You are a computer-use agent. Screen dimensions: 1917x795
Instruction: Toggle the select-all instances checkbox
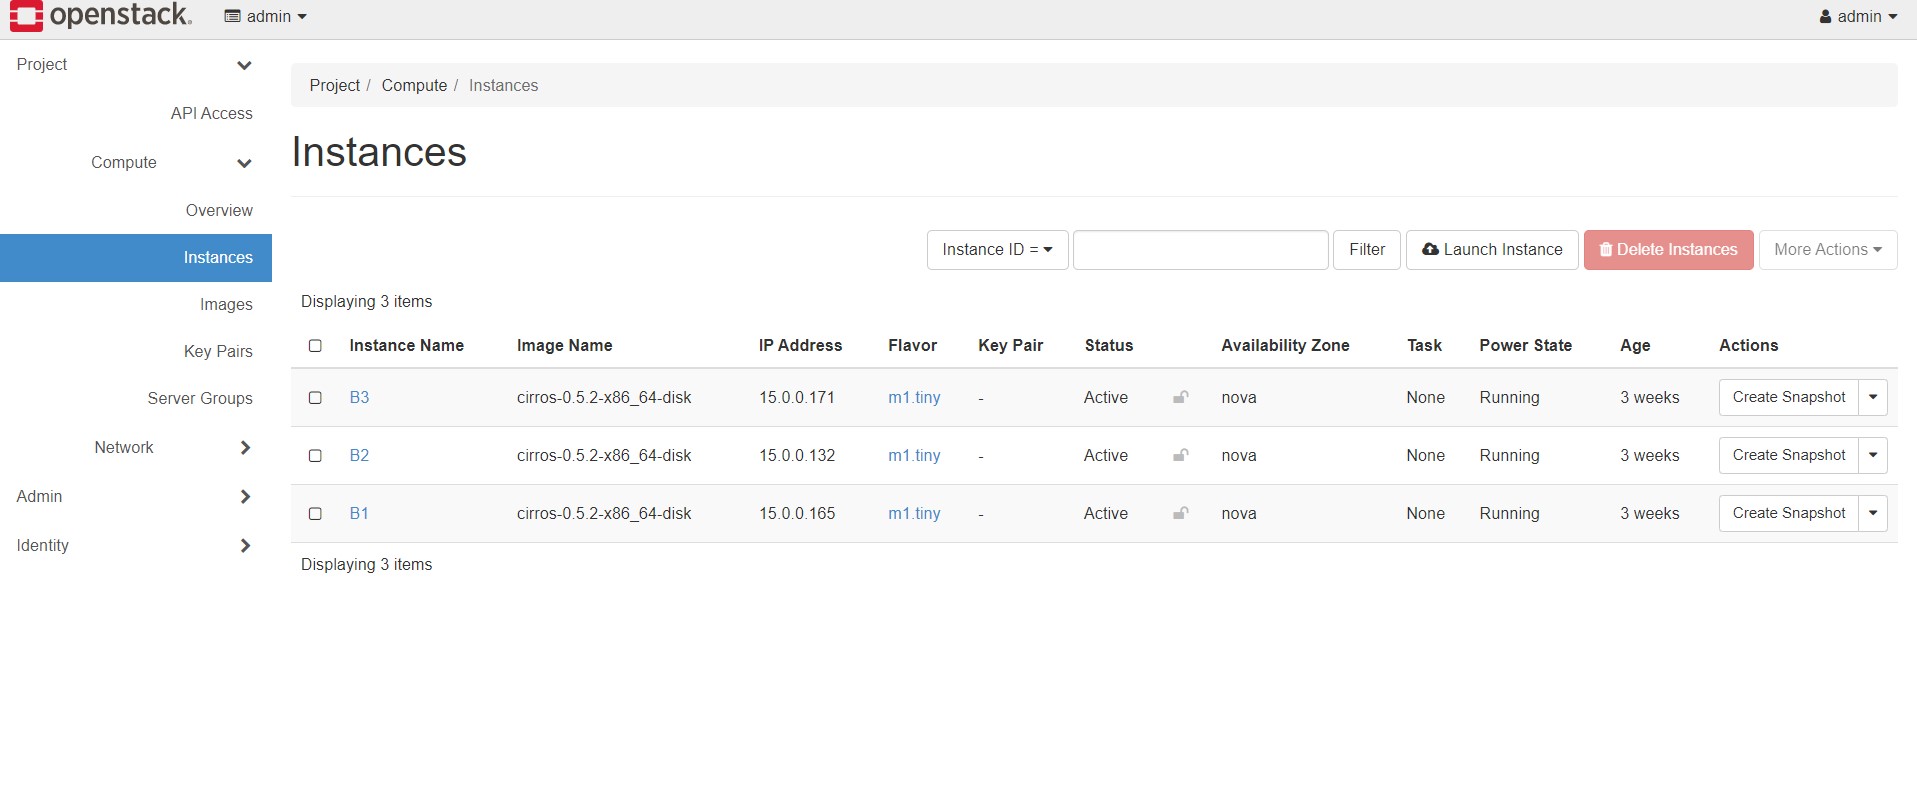pos(315,346)
